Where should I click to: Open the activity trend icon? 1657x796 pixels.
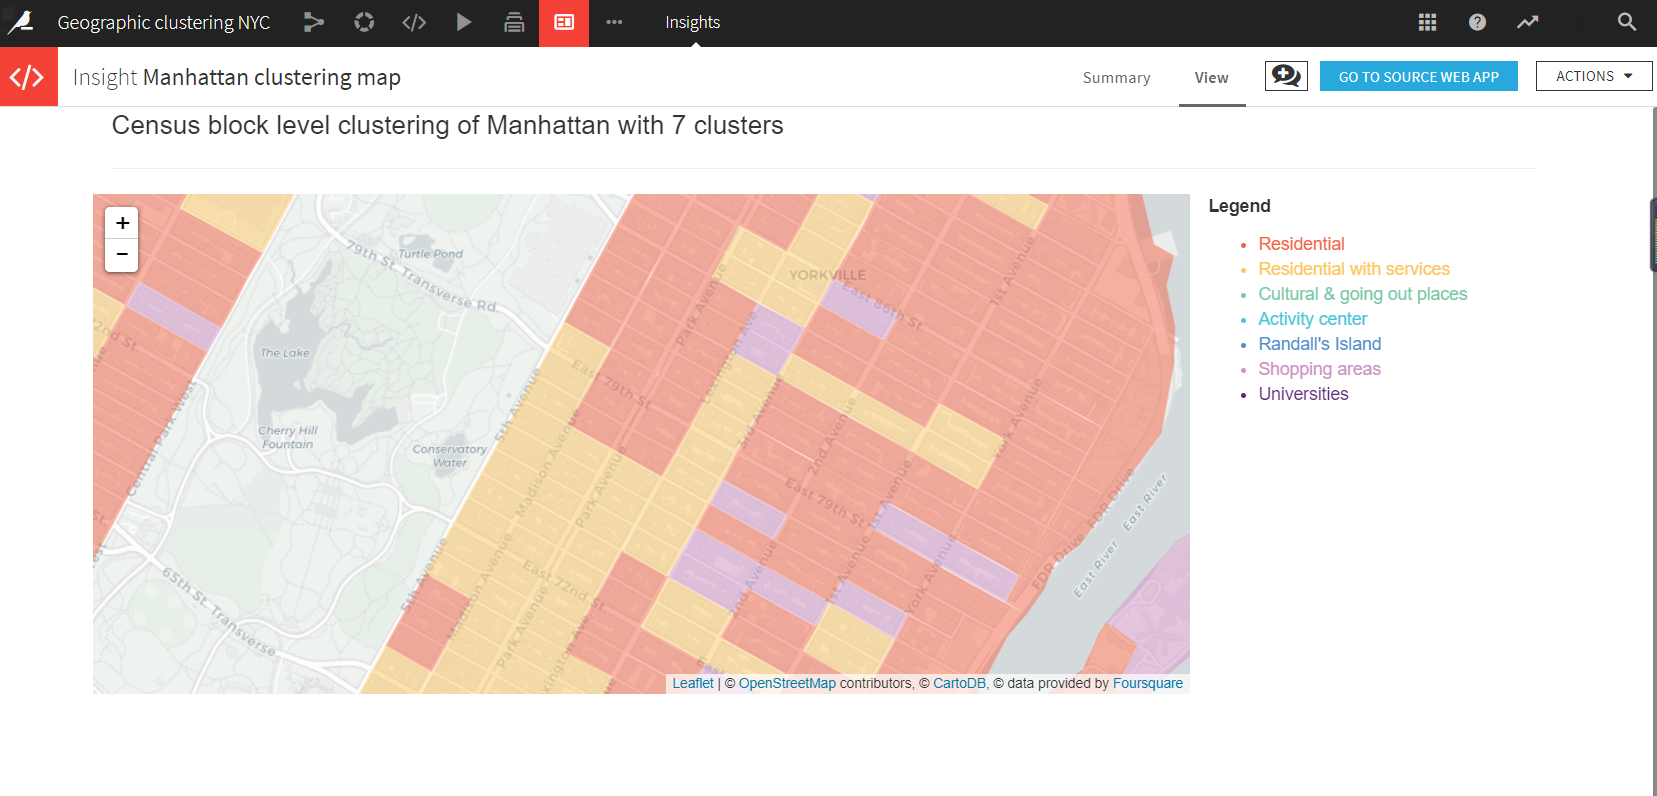click(x=1527, y=22)
